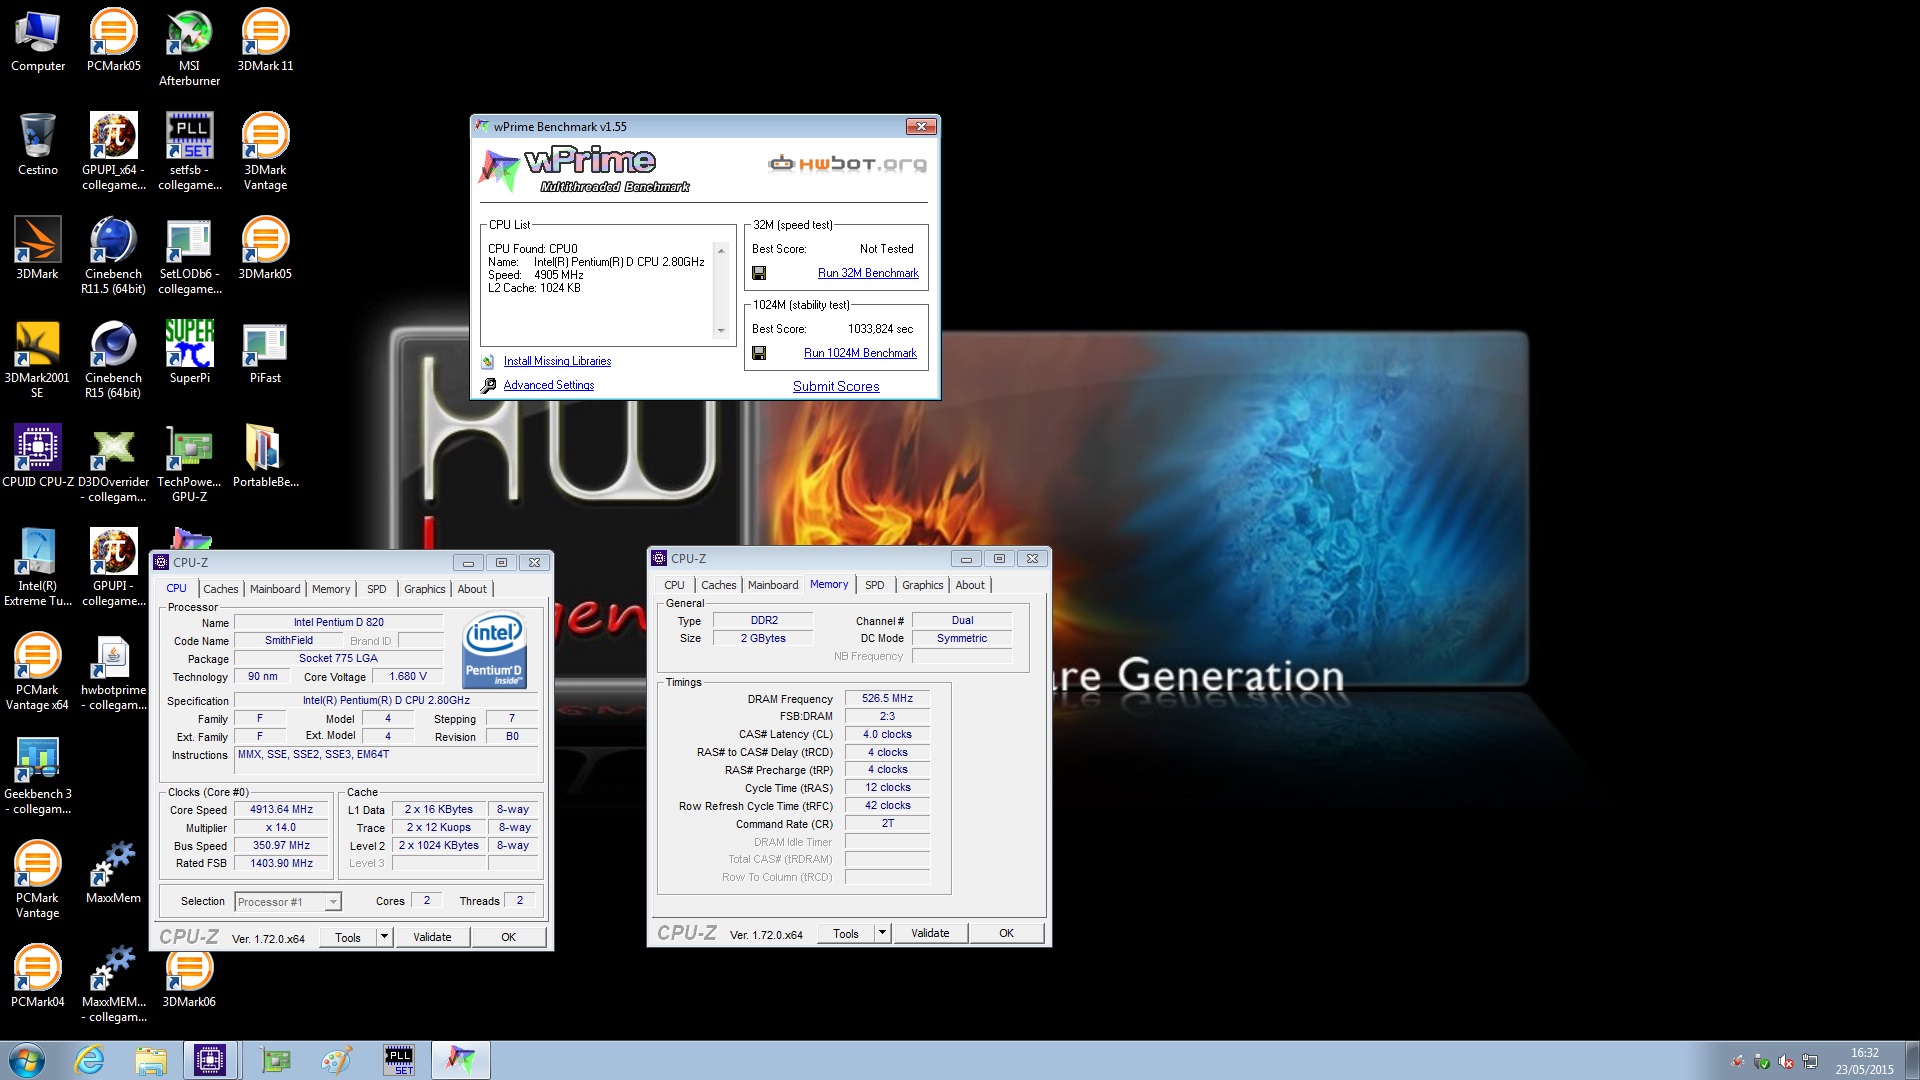Open SPD tab in right CPU-Z
Screen dimensions: 1920x1080
click(874, 585)
